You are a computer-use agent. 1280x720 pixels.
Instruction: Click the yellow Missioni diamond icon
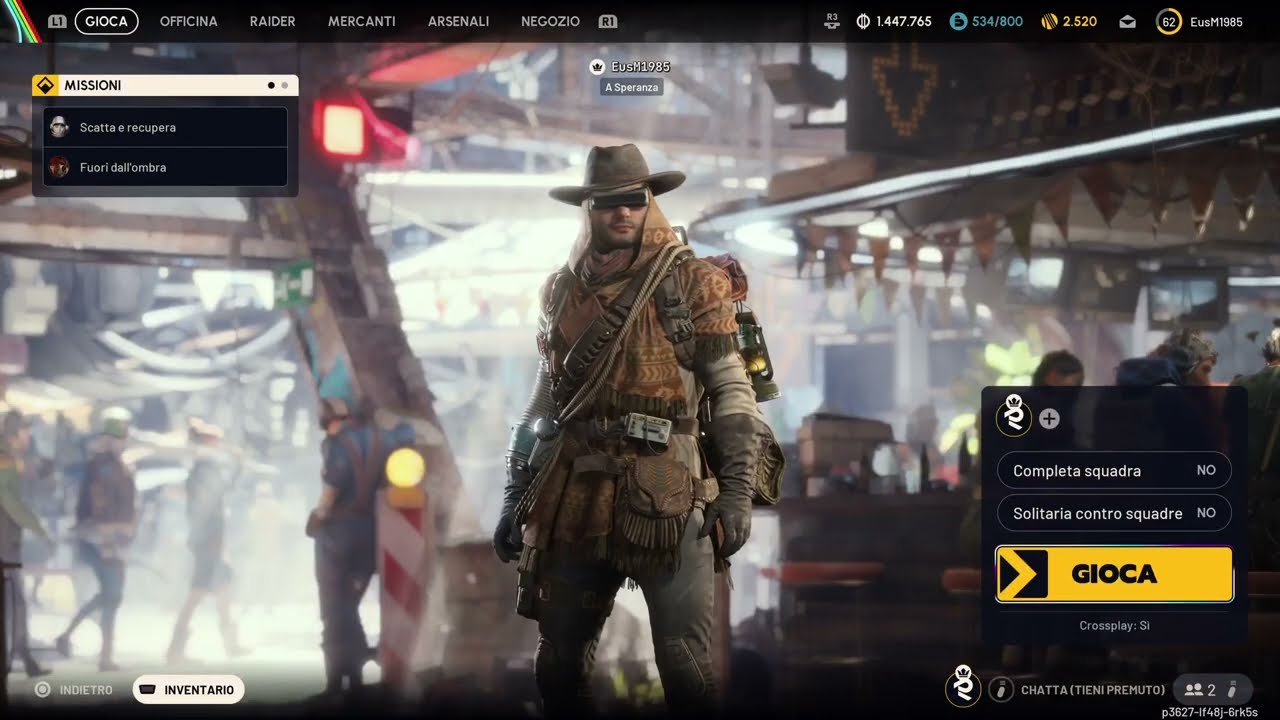(x=45, y=85)
